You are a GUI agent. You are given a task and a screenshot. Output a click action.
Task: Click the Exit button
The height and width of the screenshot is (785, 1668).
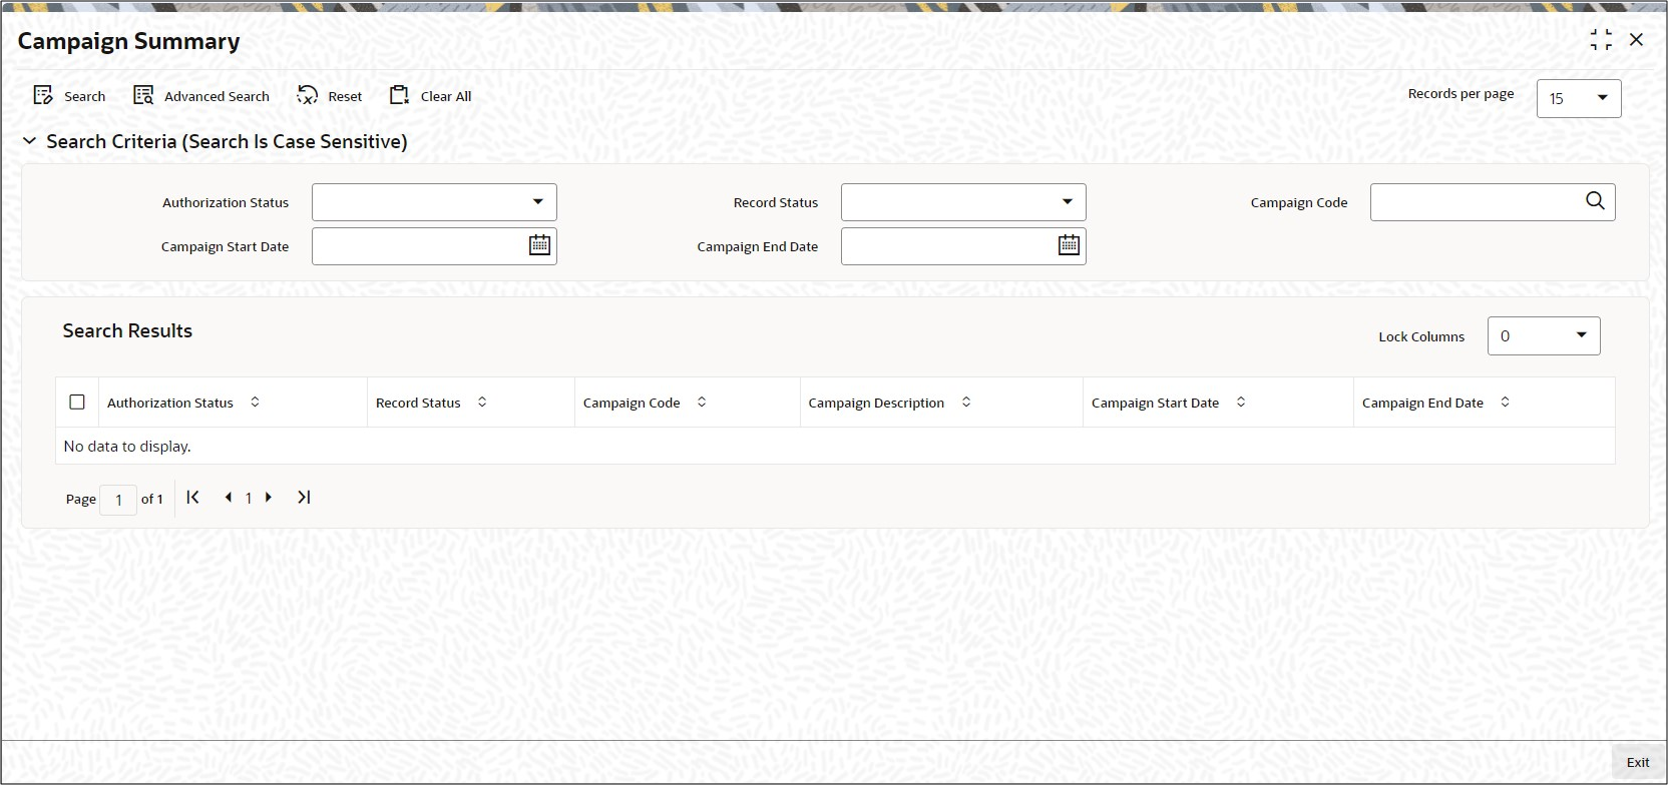coord(1638,762)
